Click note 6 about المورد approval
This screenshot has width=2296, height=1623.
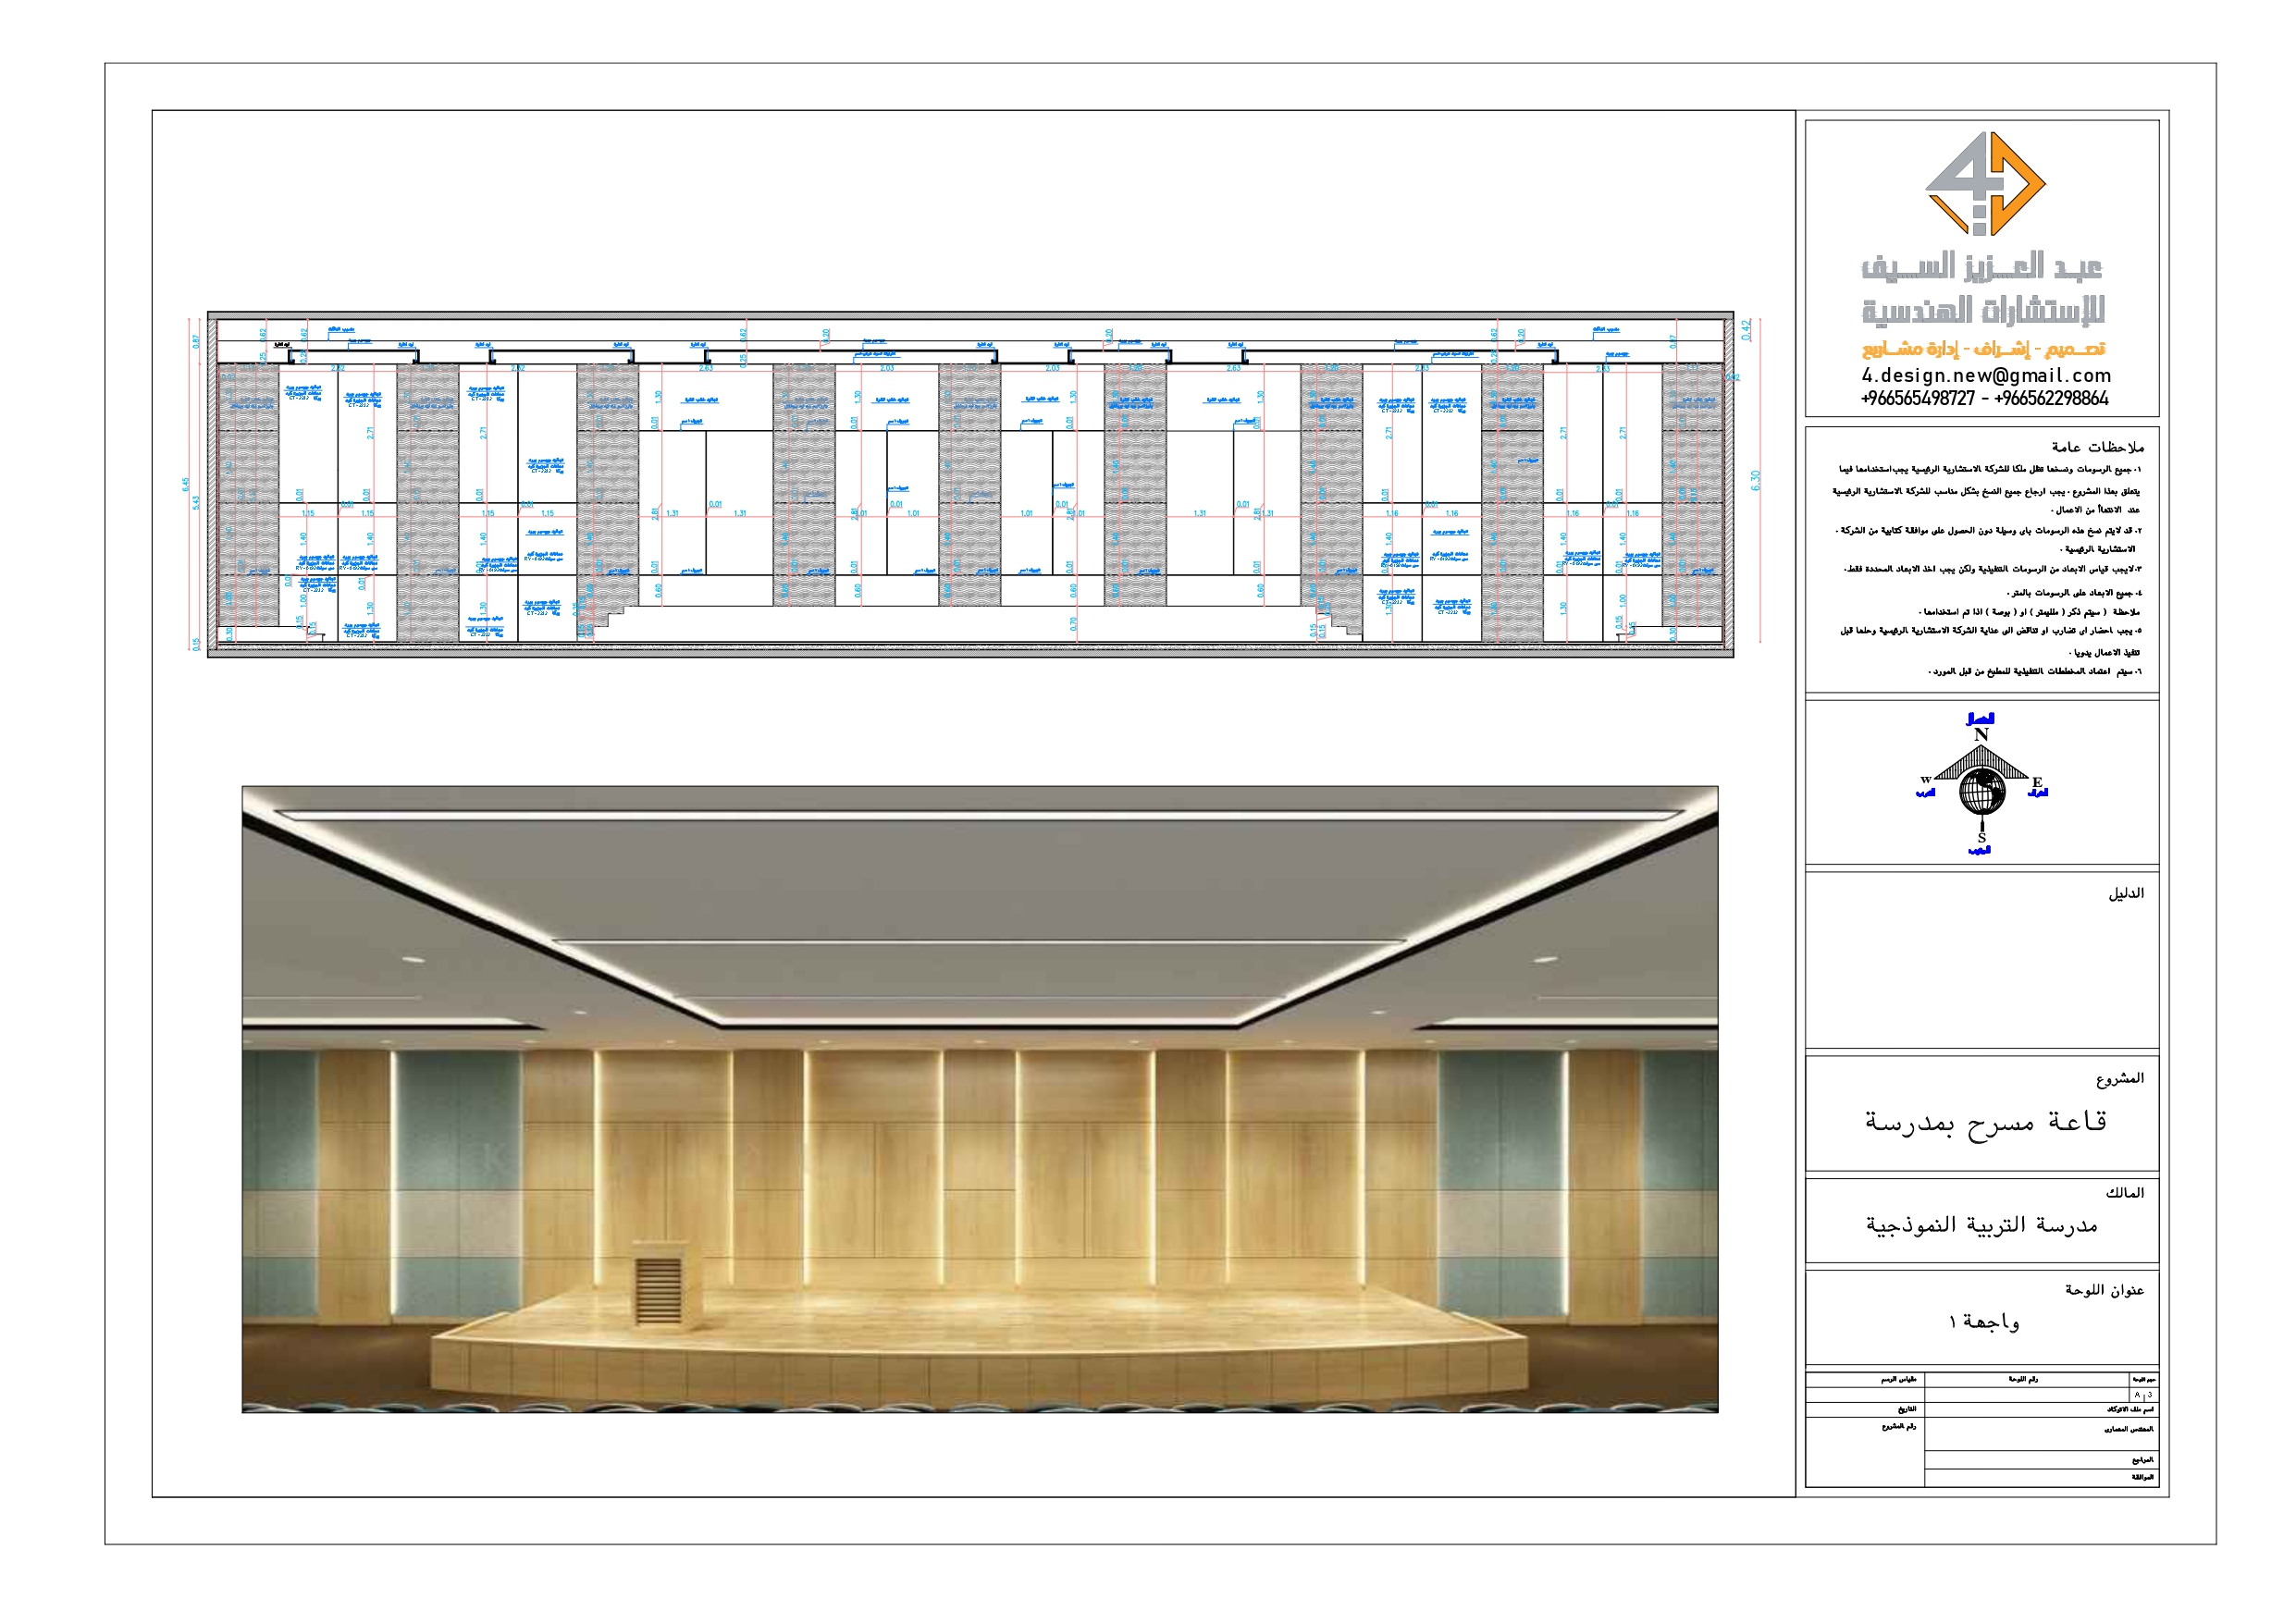[x=2035, y=672]
